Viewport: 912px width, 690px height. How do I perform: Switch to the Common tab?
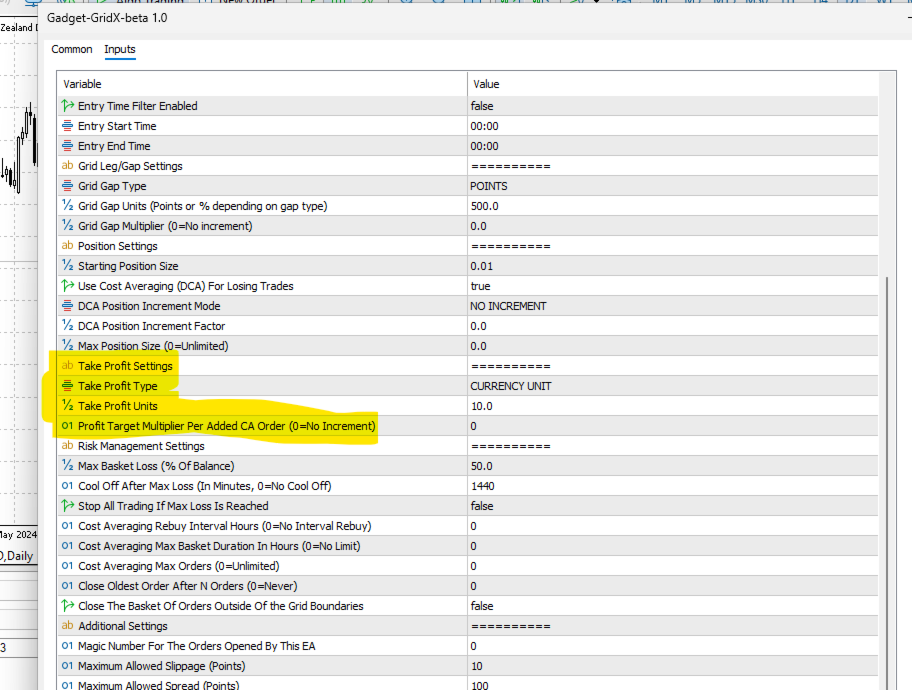pos(72,49)
